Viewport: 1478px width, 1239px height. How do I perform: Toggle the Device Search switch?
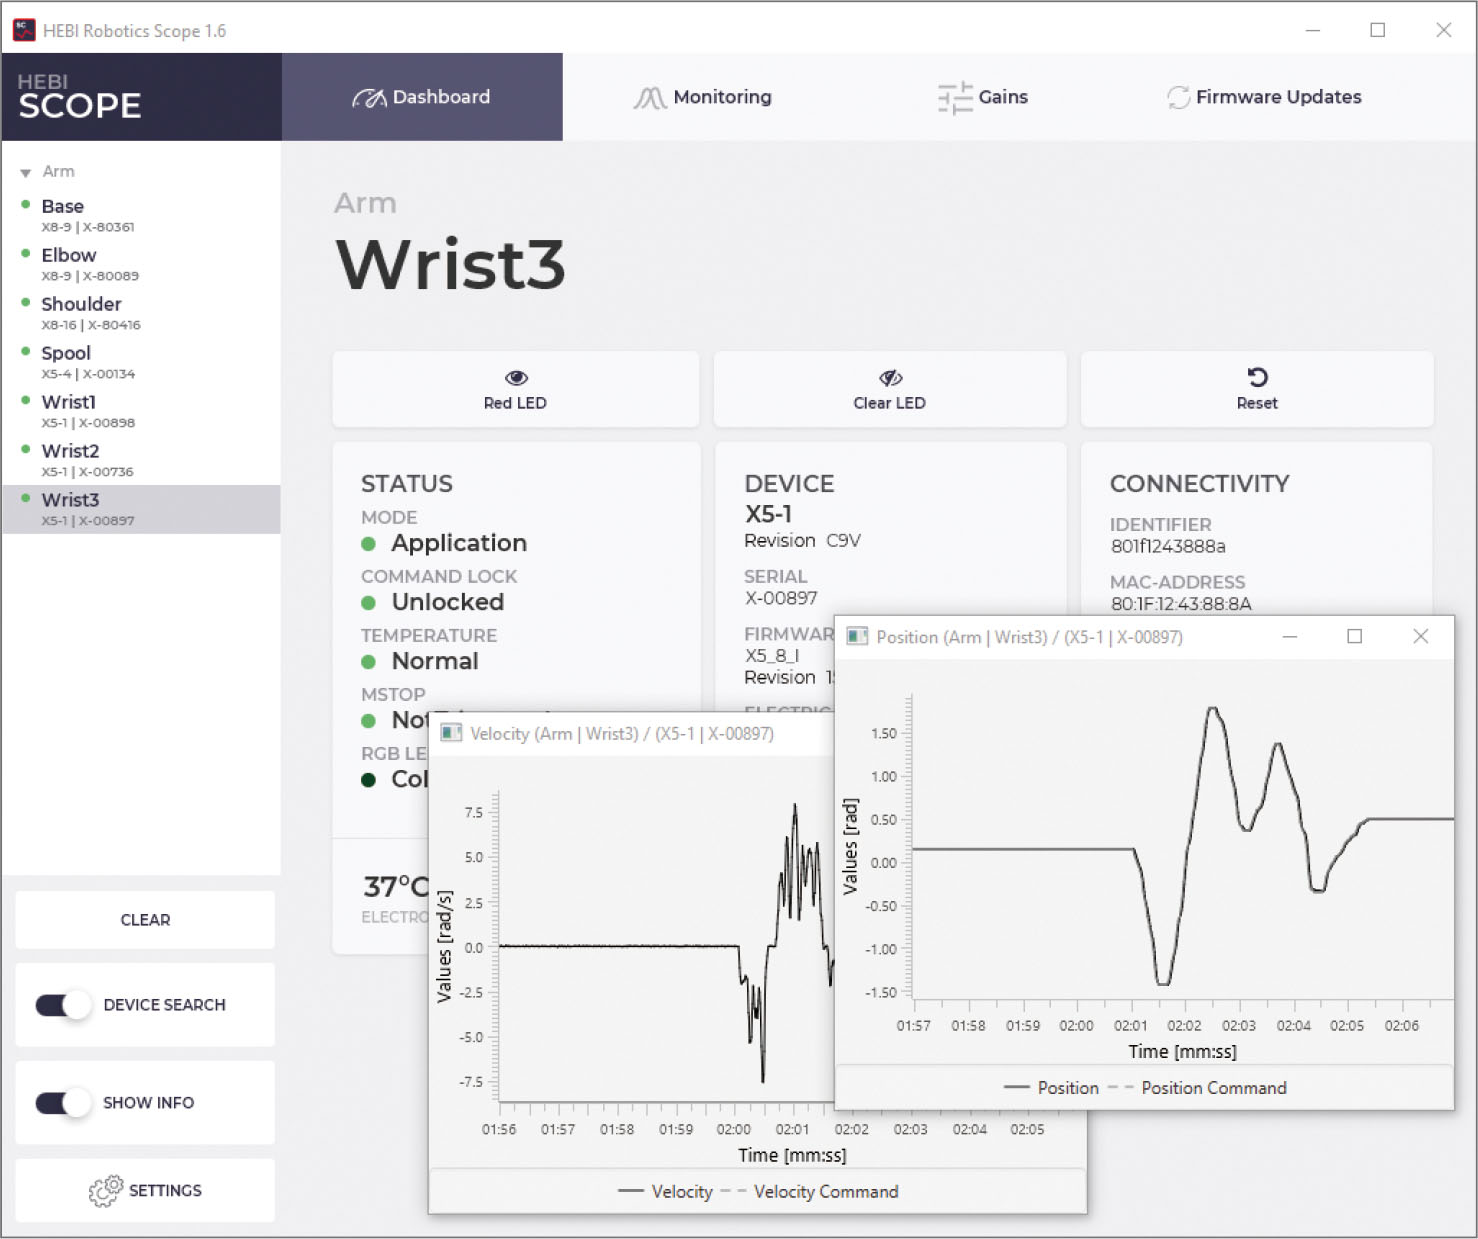coord(64,1005)
